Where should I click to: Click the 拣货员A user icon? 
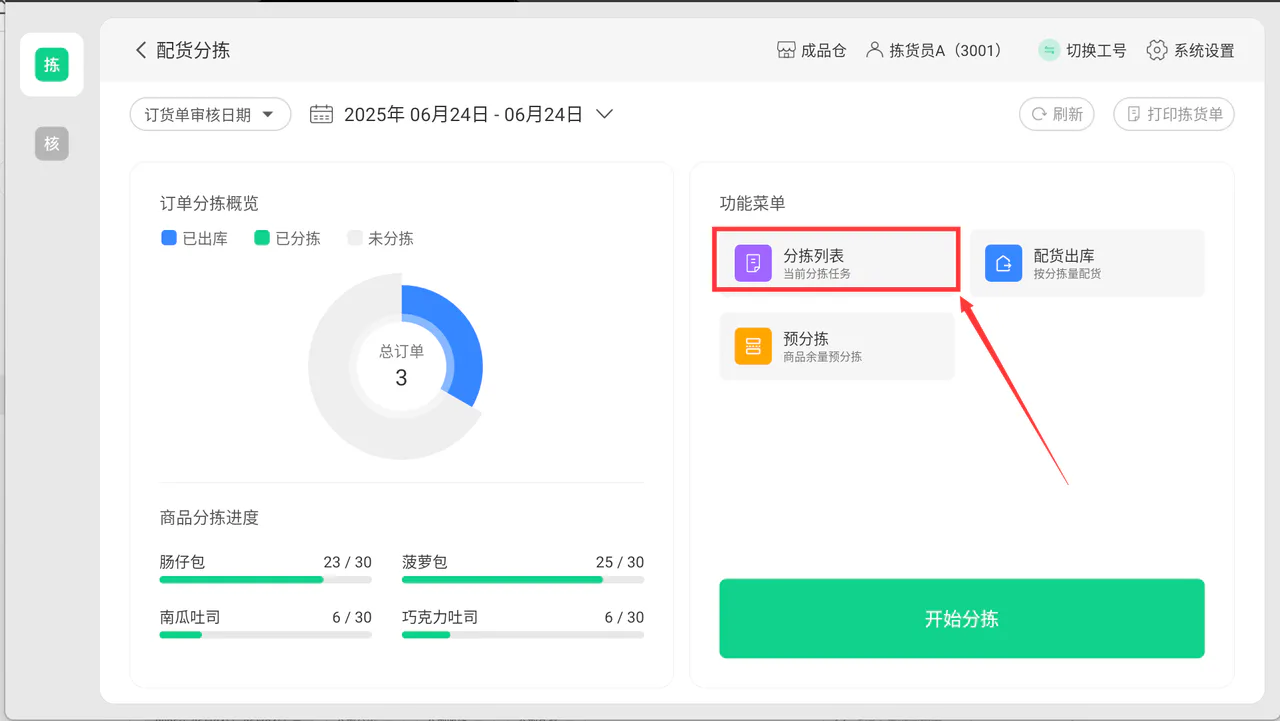tap(875, 50)
